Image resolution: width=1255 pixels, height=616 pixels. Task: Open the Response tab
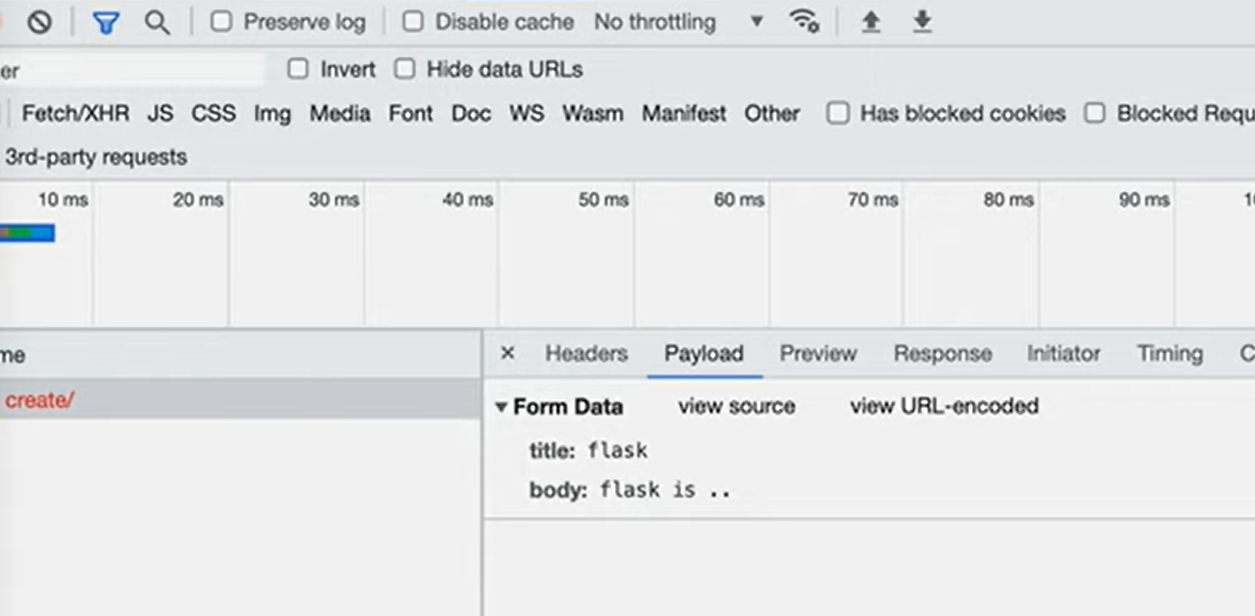click(941, 353)
